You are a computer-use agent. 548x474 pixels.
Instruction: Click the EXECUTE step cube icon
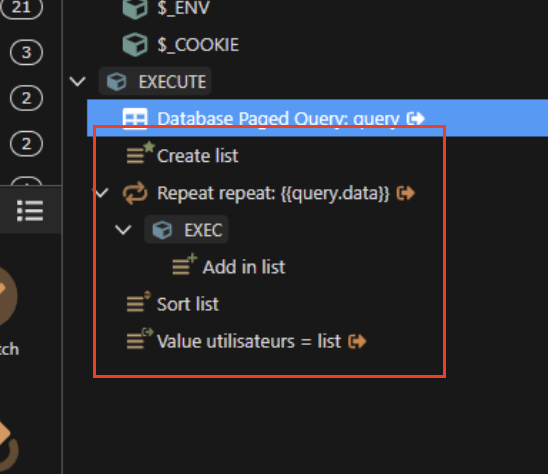click(116, 82)
